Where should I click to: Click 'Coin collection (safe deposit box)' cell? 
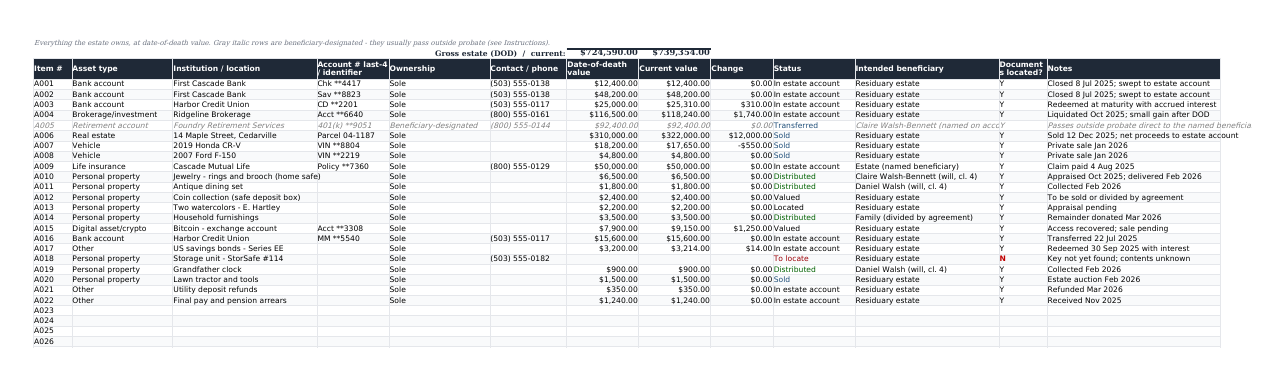tap(244, 197)
